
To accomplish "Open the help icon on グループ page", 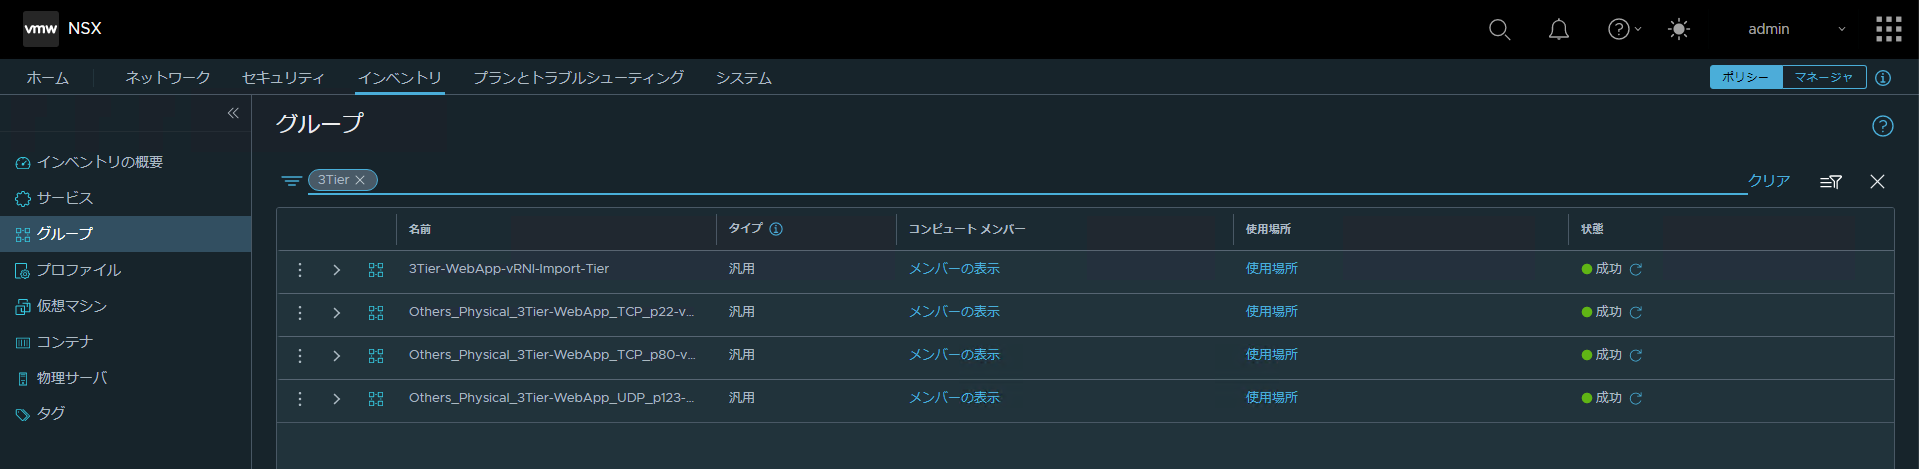I will pyautogui.click(x=1882, y=126).
